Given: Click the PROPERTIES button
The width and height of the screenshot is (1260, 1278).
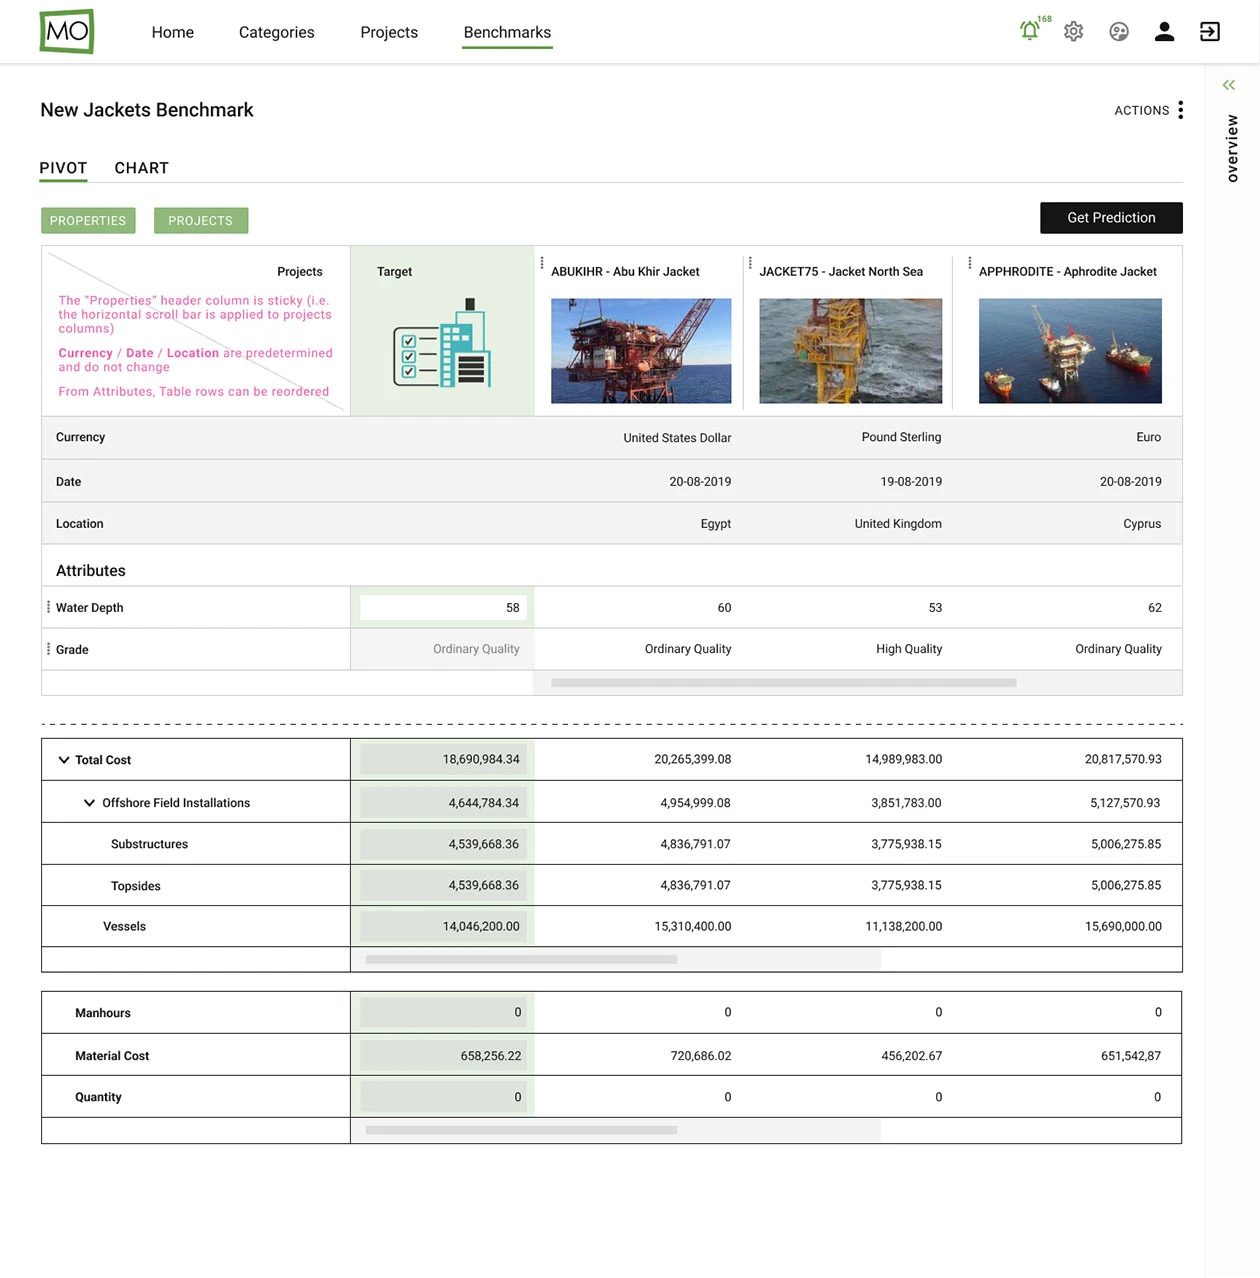Looking at the screenshot, I should (x=88, y=220).
